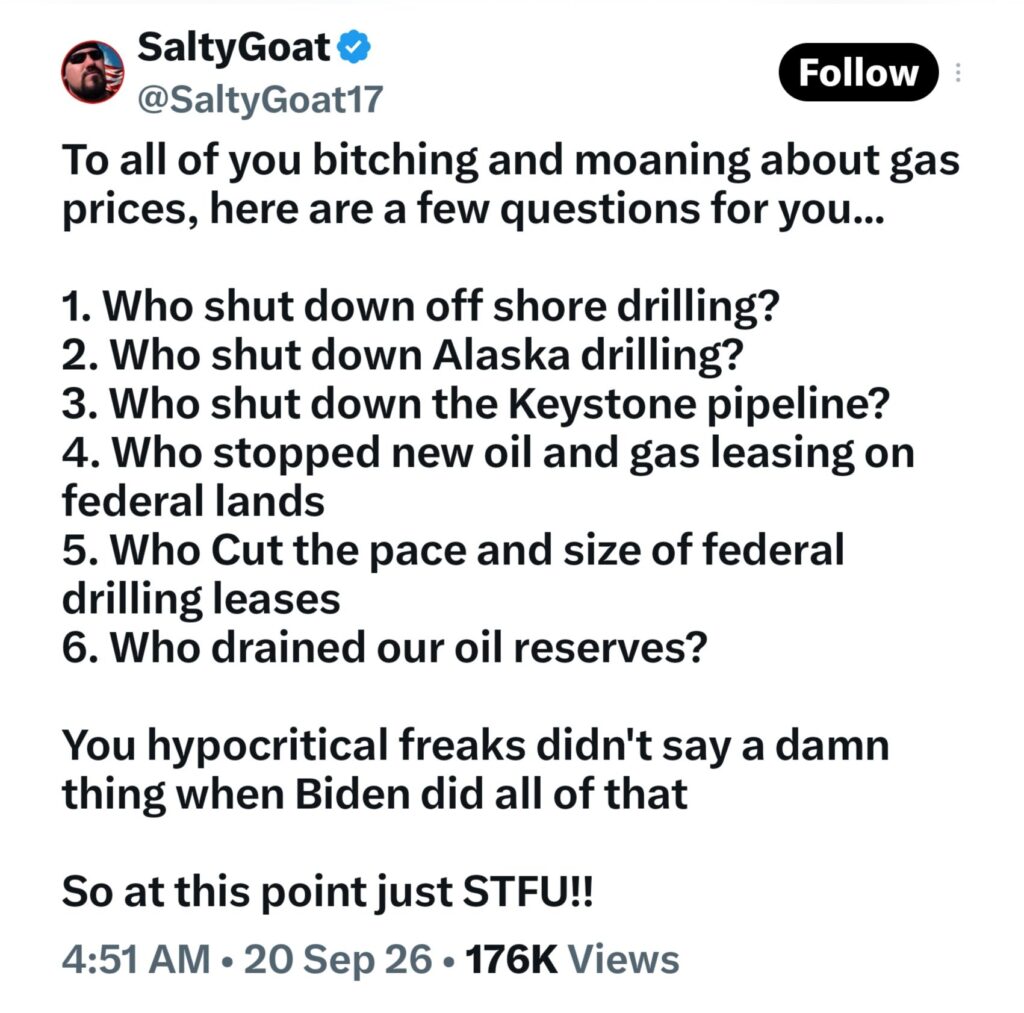Click the Keystone pipeline question line
Screen dimensions: 1024x1013
(x=475, y=404)
